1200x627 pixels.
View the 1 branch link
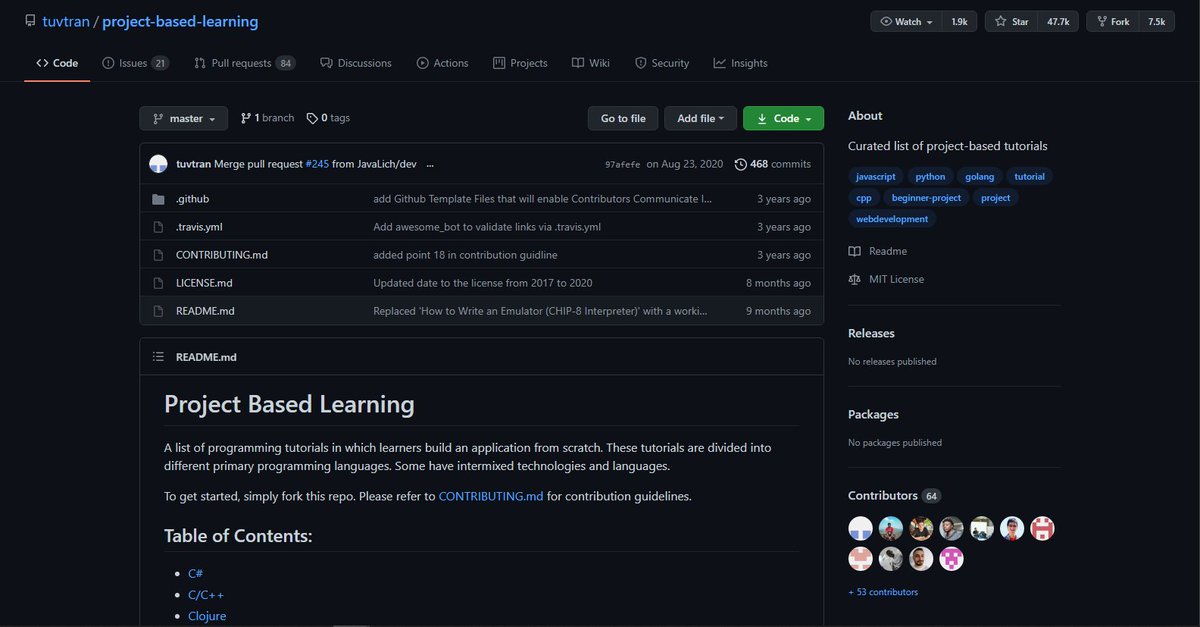point(267,118)
